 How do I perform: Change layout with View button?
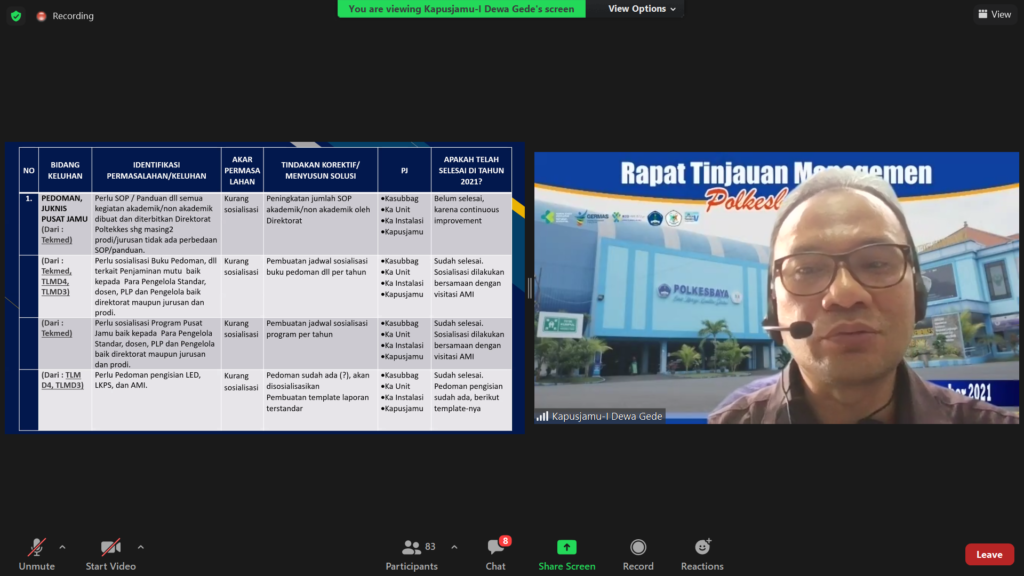[995, 14]
